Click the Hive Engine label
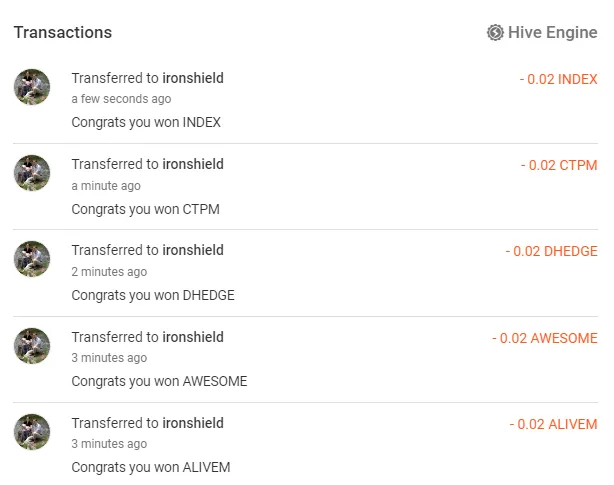The image size is (614, 485). pos(552,33)
